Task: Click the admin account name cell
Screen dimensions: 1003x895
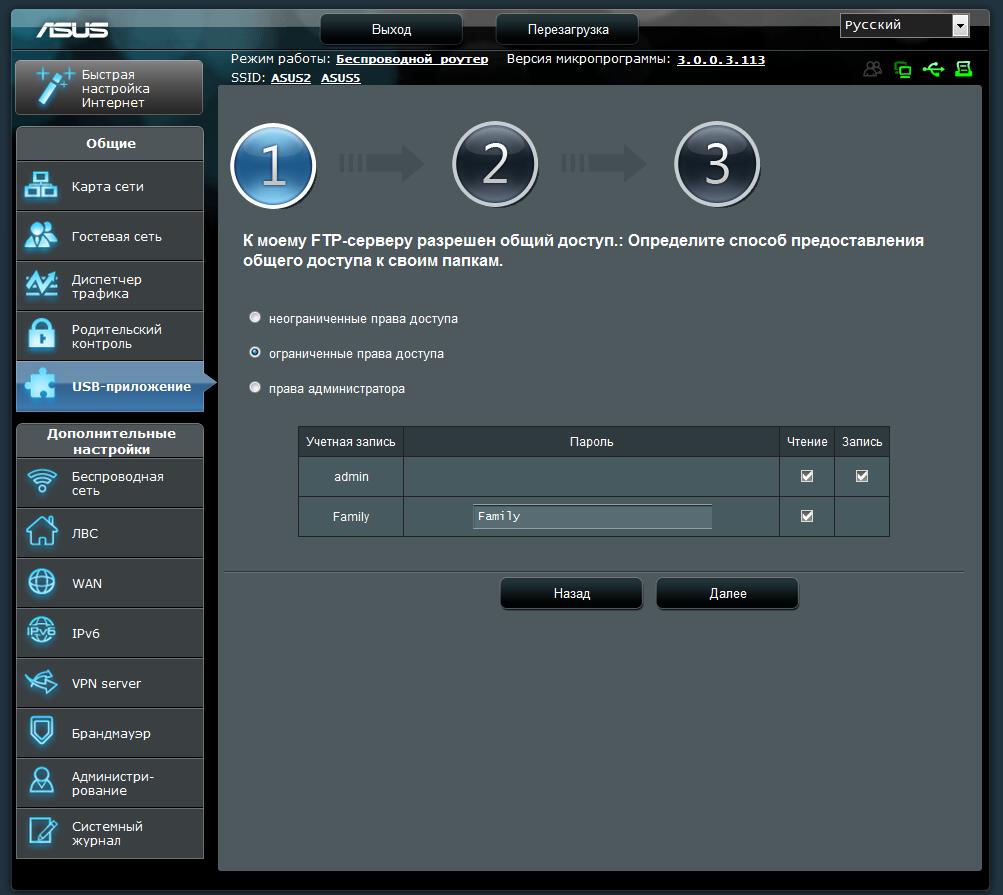Action: (x=351, y=477)
